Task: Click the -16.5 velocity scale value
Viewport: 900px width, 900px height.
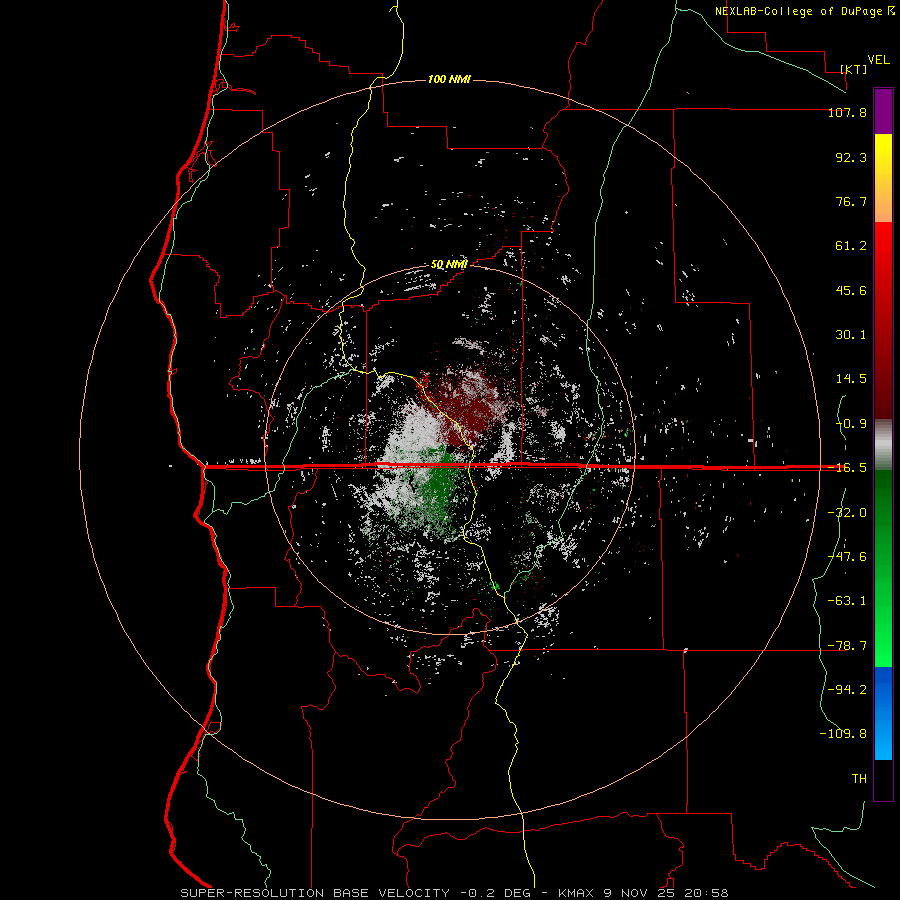Action: pyautogui.click(x=847, y=468)
